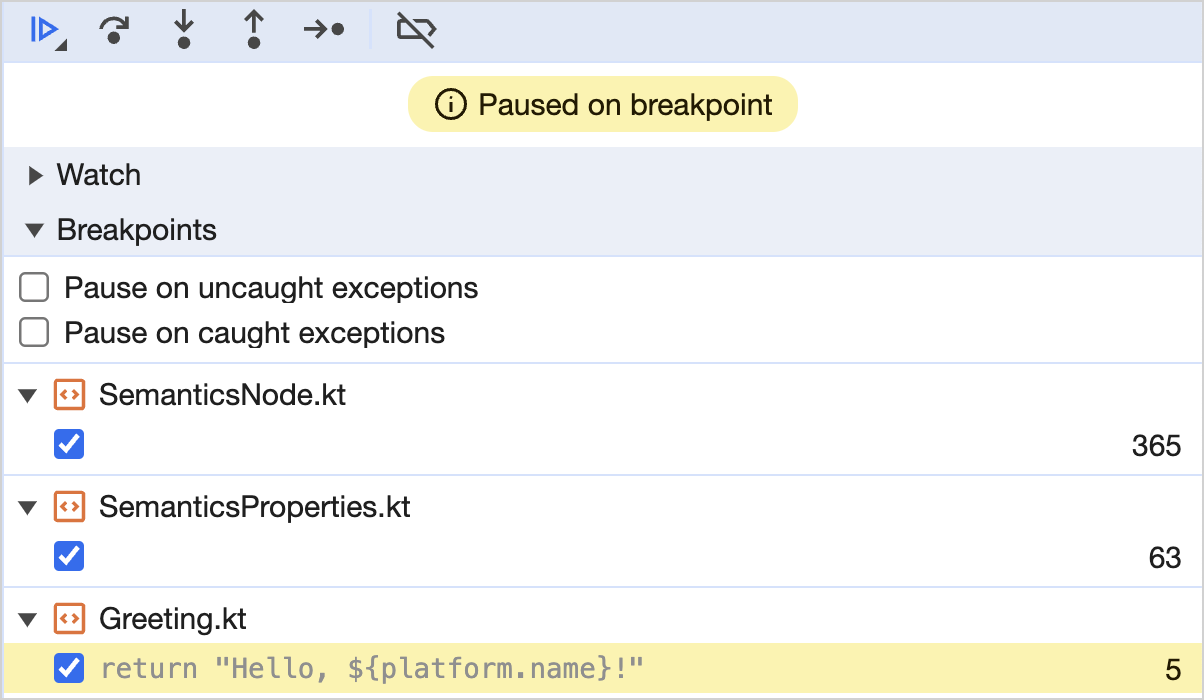This screenshot has width=1204, height=700.
Task: Collapse the Breakpoints section
Action: tap(35, 231)
